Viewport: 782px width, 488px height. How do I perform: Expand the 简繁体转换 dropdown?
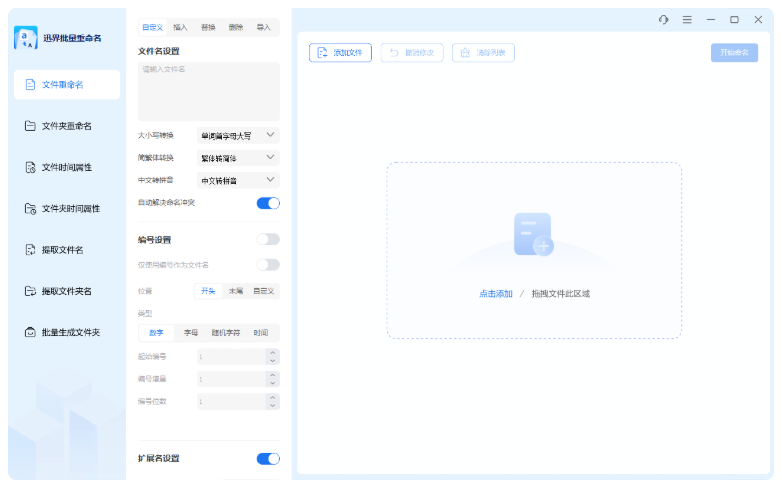coord(238,158)
